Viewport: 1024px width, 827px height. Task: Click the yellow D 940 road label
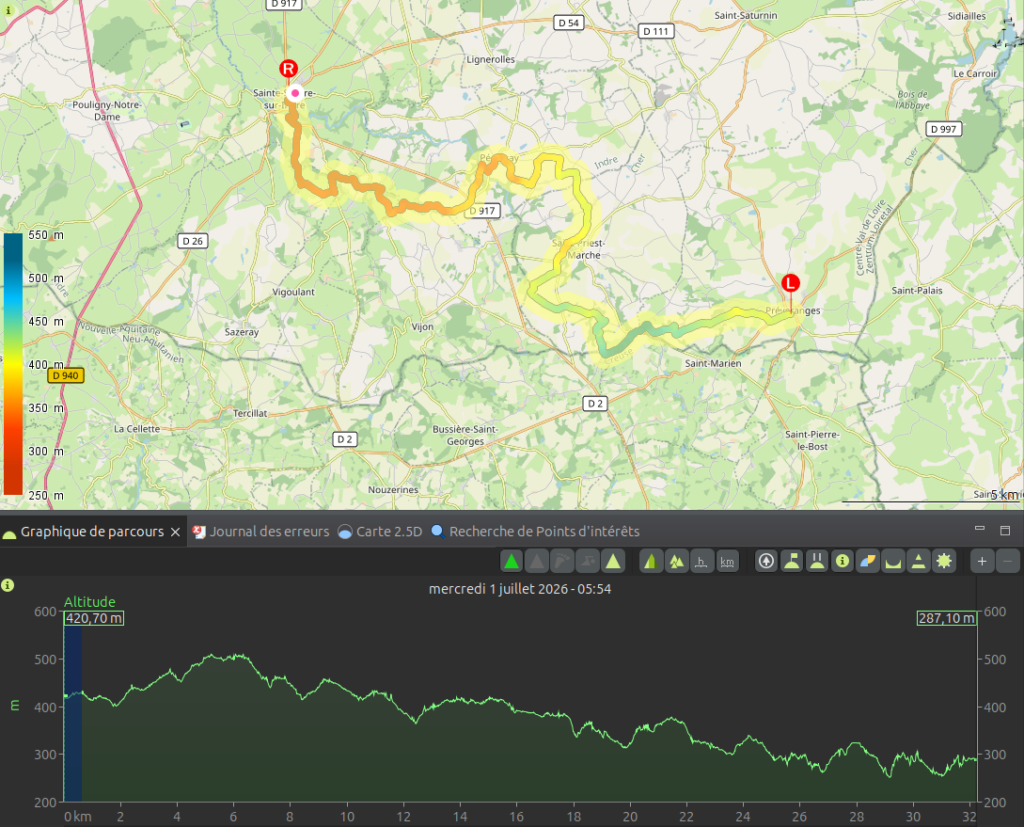pos(65,375)
